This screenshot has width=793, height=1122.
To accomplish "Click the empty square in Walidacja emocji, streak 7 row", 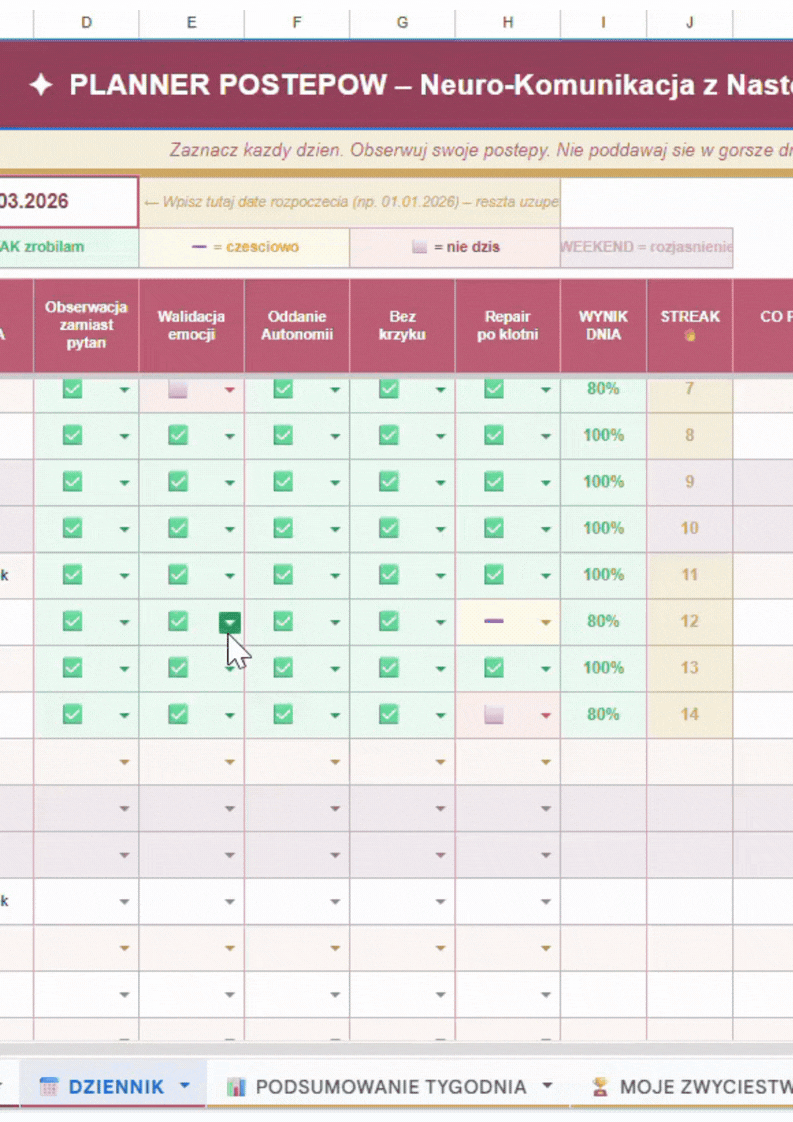I will tap(178, 389).
